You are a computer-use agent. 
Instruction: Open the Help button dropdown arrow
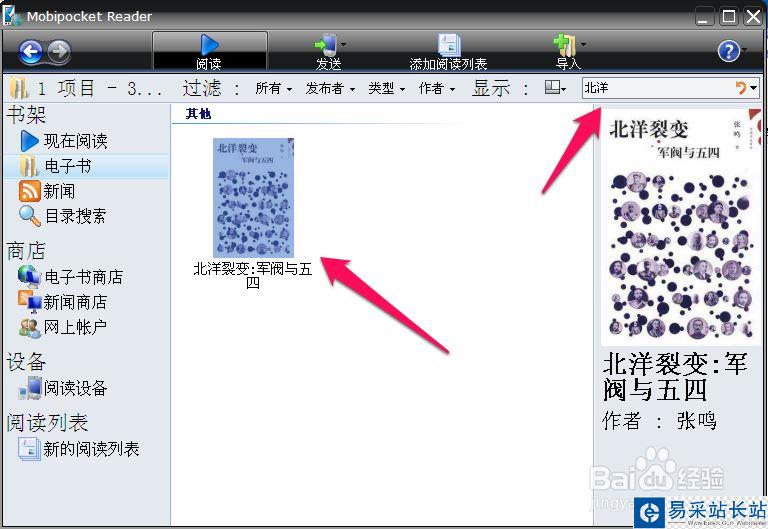[744, 50]
